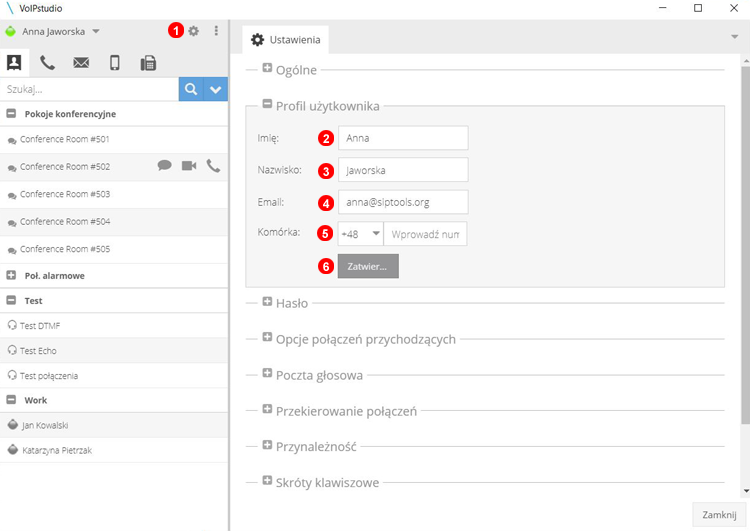The width and height of the screenshot is (750, 531).
Task: Click the Zamknij button
Action: [719, 514]
